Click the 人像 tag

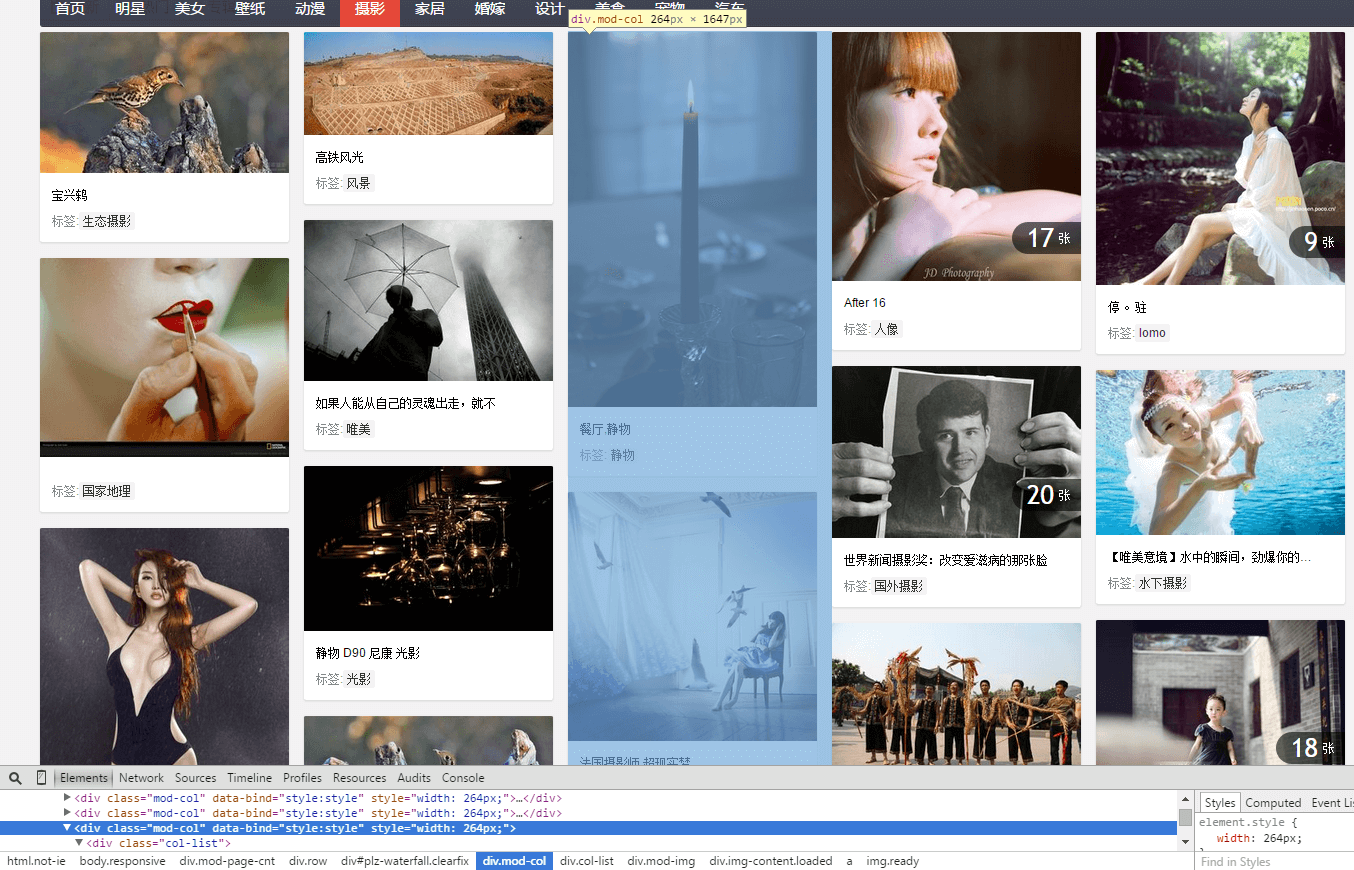(886, 329)
